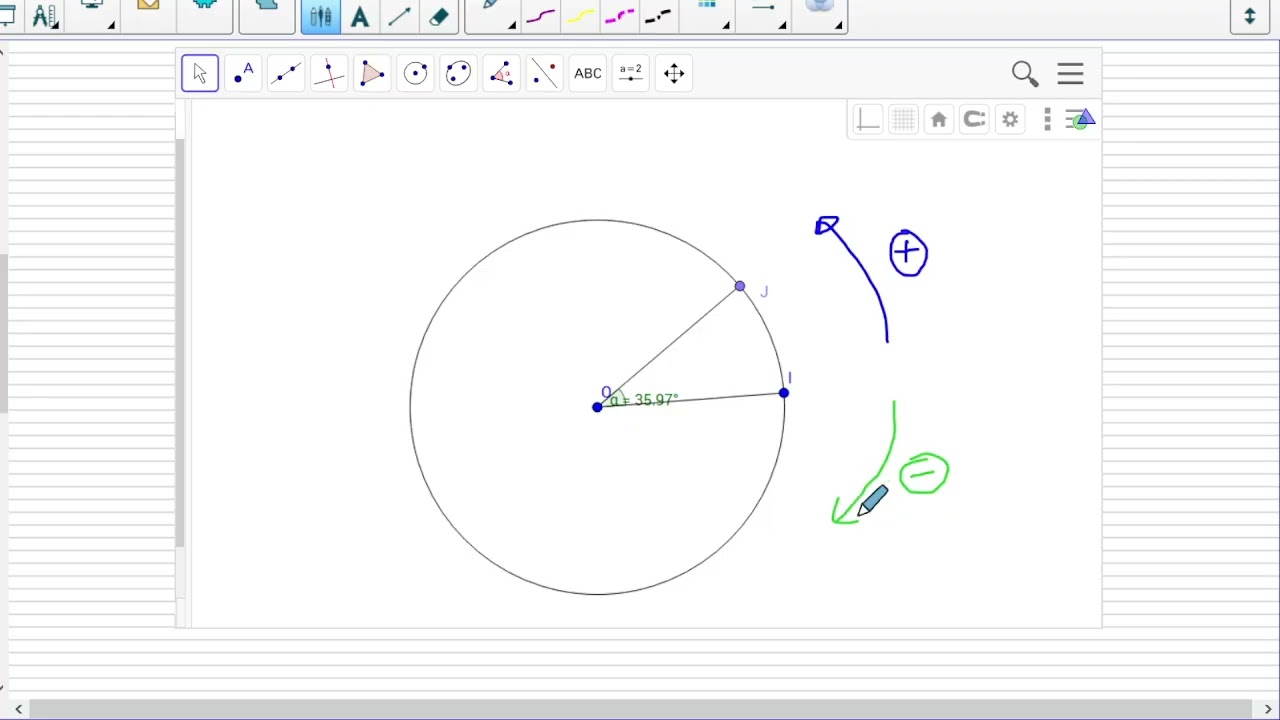This screenshot has height=720, width=1280.
Task: Toggle point capturing magnet
Action: (x=974, y=120)
